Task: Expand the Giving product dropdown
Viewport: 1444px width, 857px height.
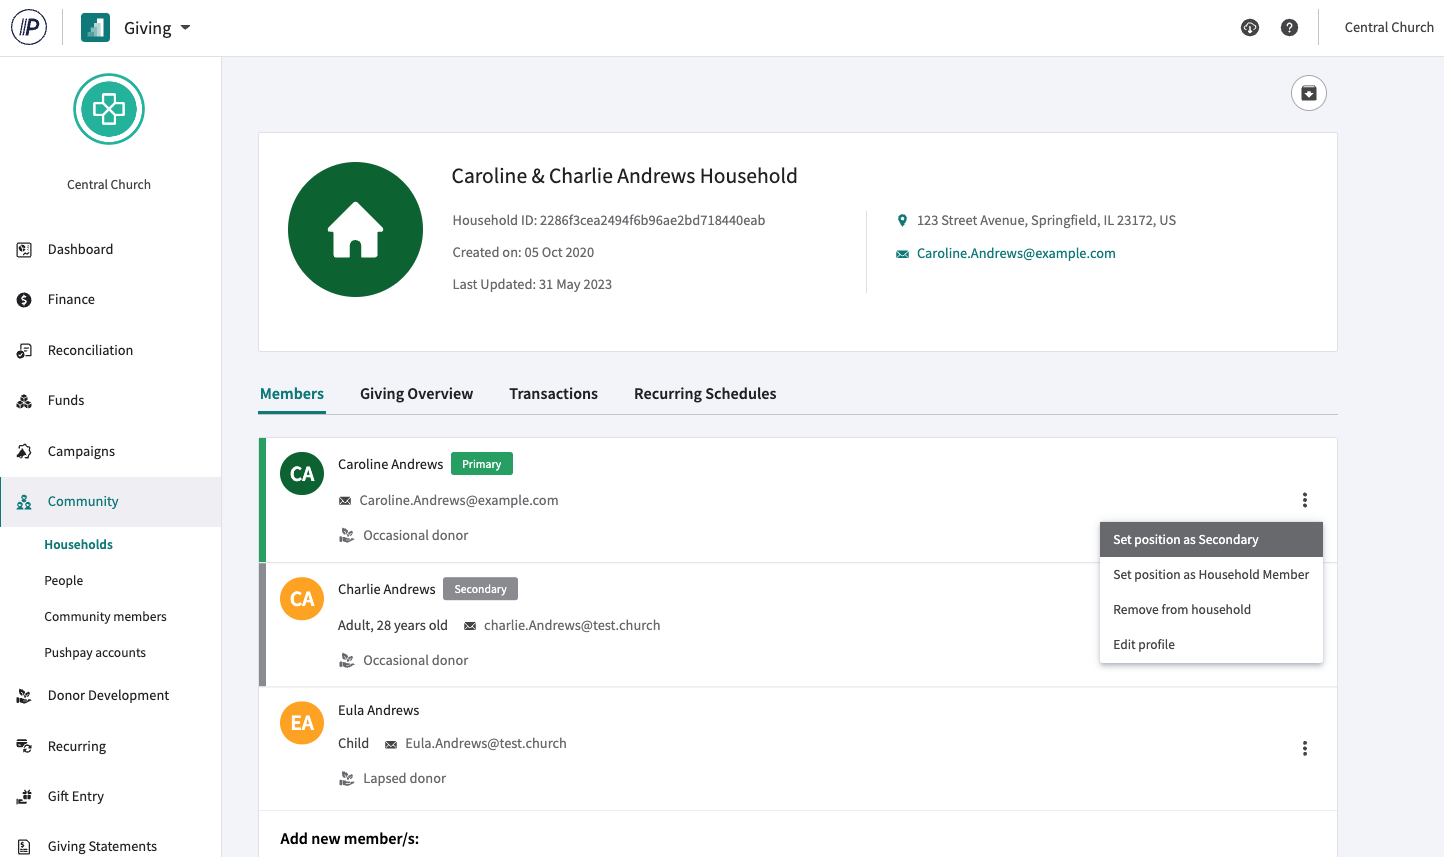Action: point(156,28)
